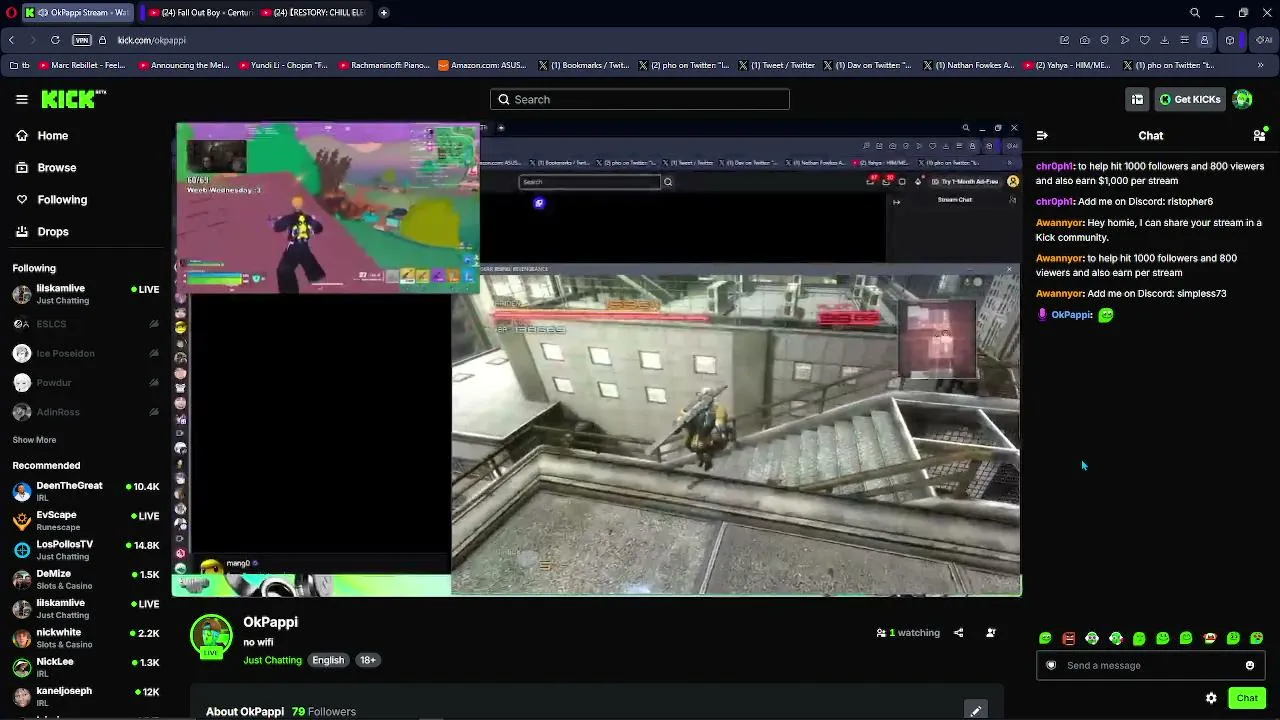This screenshot has width=1280, height=720.
Task: Open the Amazon.com: ASUS bookmark
Action: [x=482, y=65]
